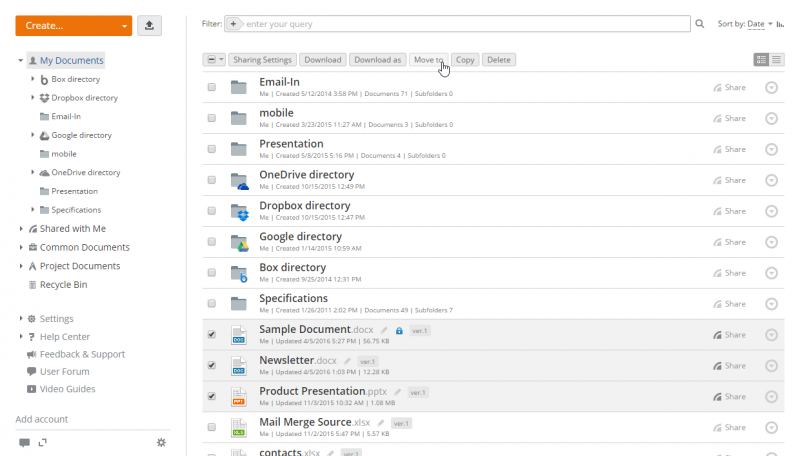Click edit pencil next to Newsletter.docx
Screen dimensions: 800x456
coord(347,361)
